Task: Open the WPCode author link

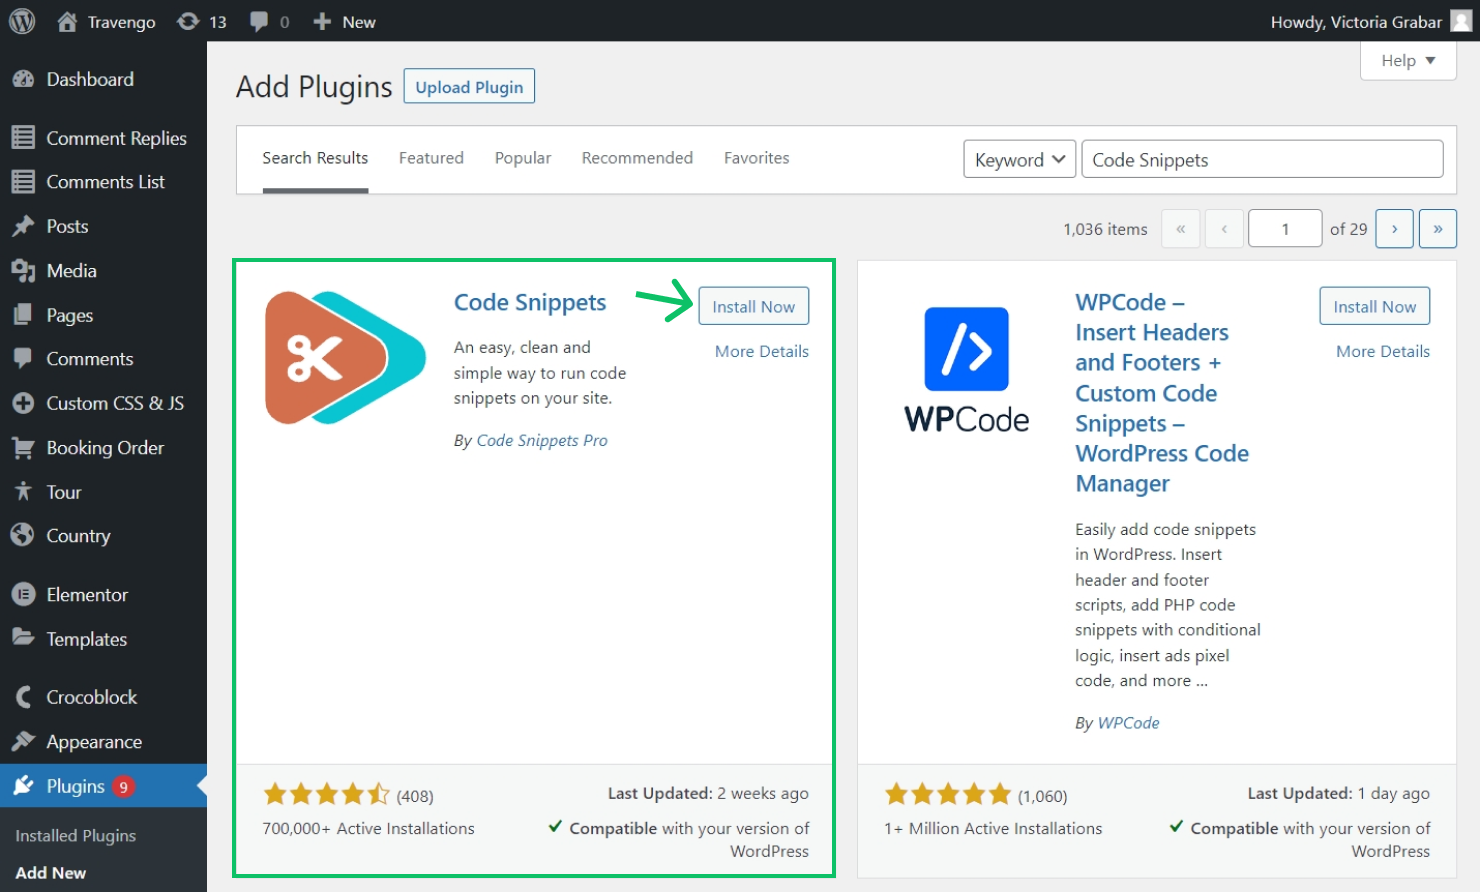Action: pos(1128,722)
